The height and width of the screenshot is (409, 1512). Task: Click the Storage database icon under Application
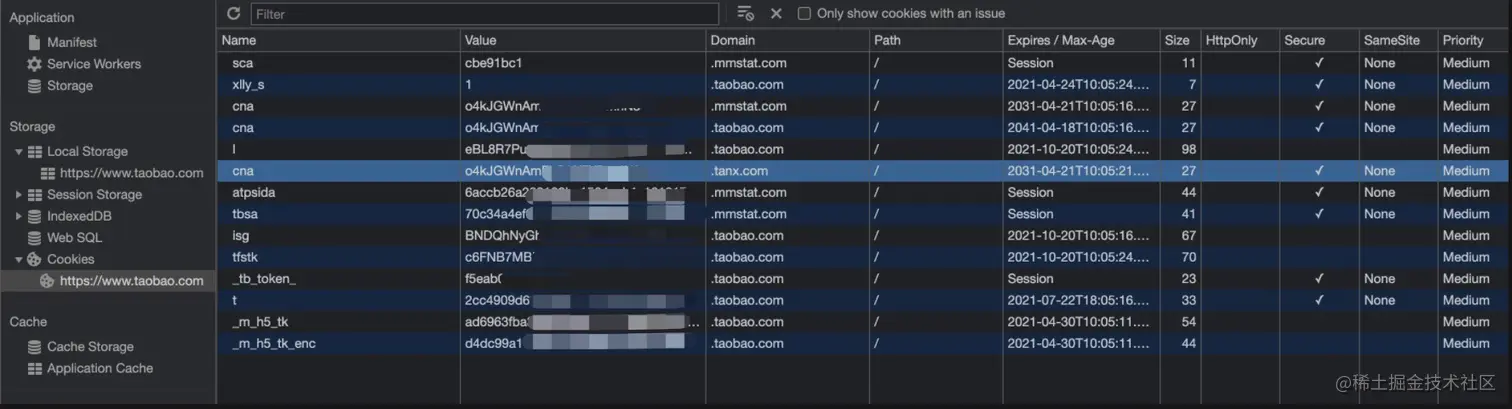click(35, 86)
